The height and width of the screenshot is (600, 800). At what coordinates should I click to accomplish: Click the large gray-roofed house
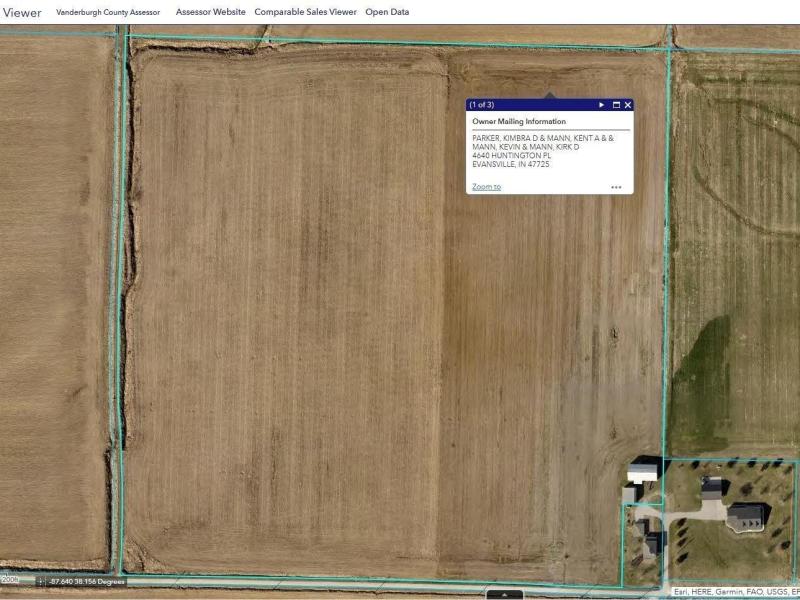pos(745,516)
